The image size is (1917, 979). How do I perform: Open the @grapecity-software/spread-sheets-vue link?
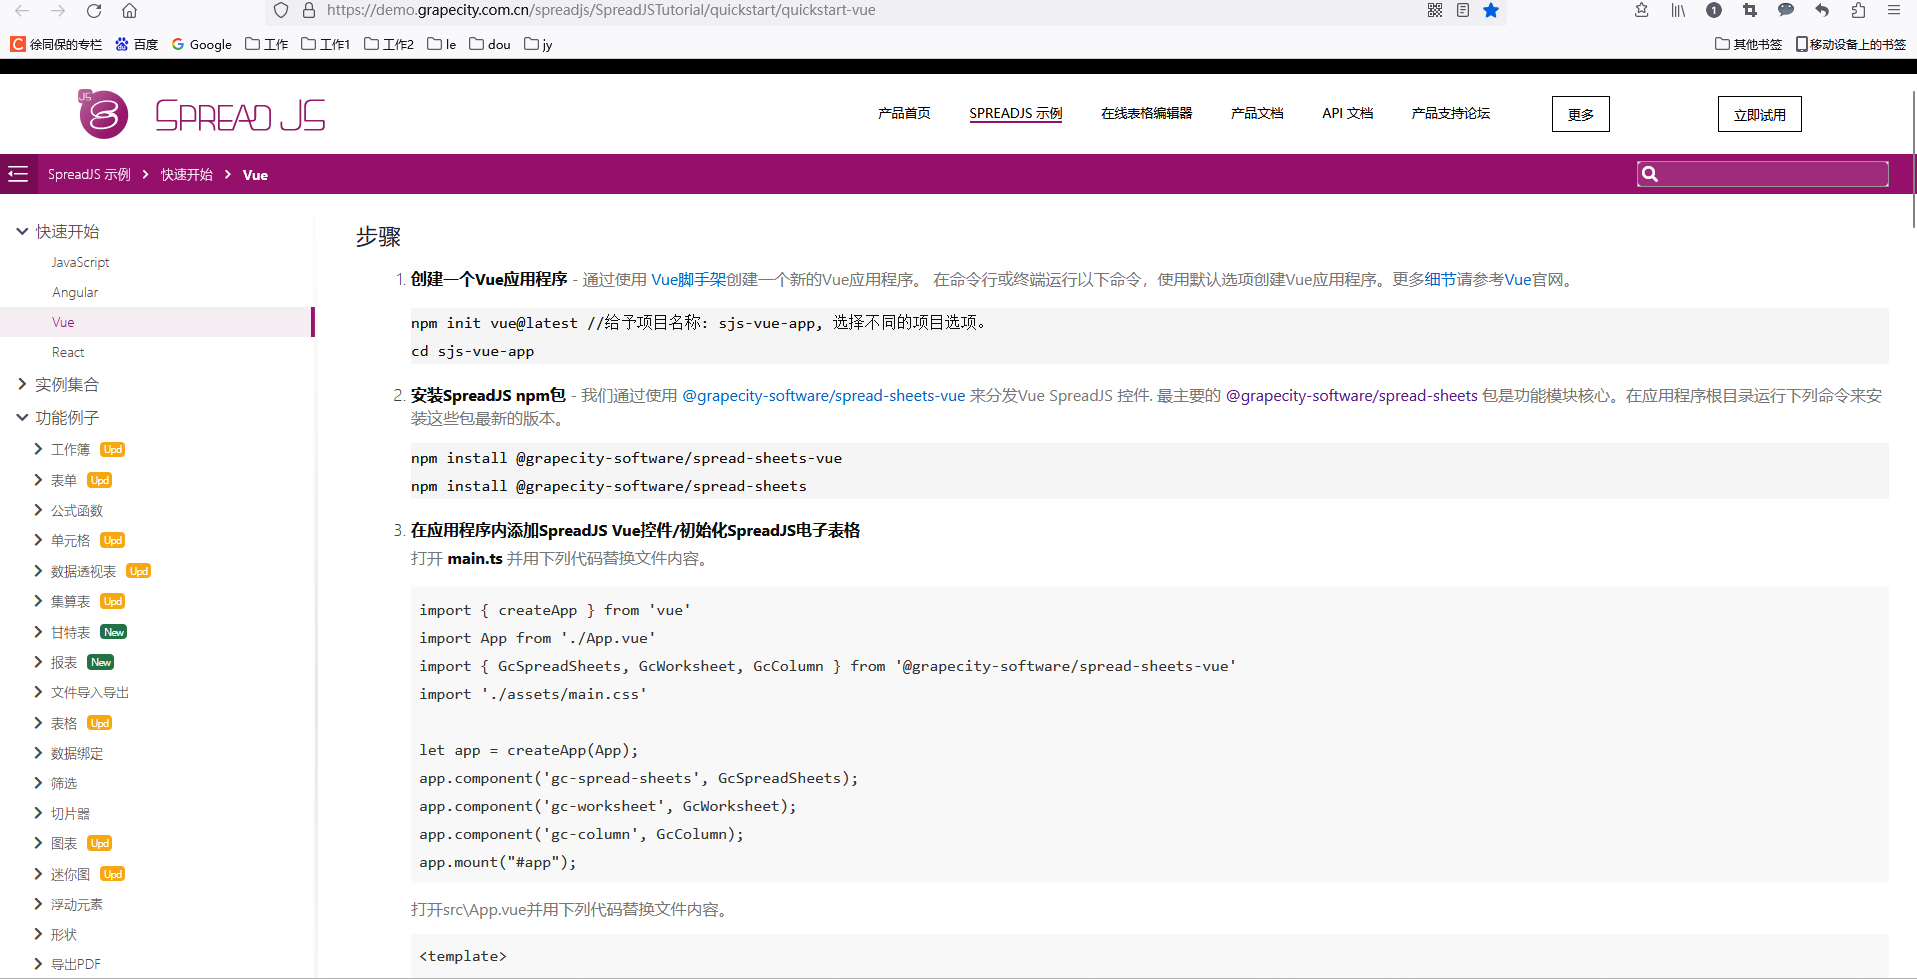[x=823, y=396]
